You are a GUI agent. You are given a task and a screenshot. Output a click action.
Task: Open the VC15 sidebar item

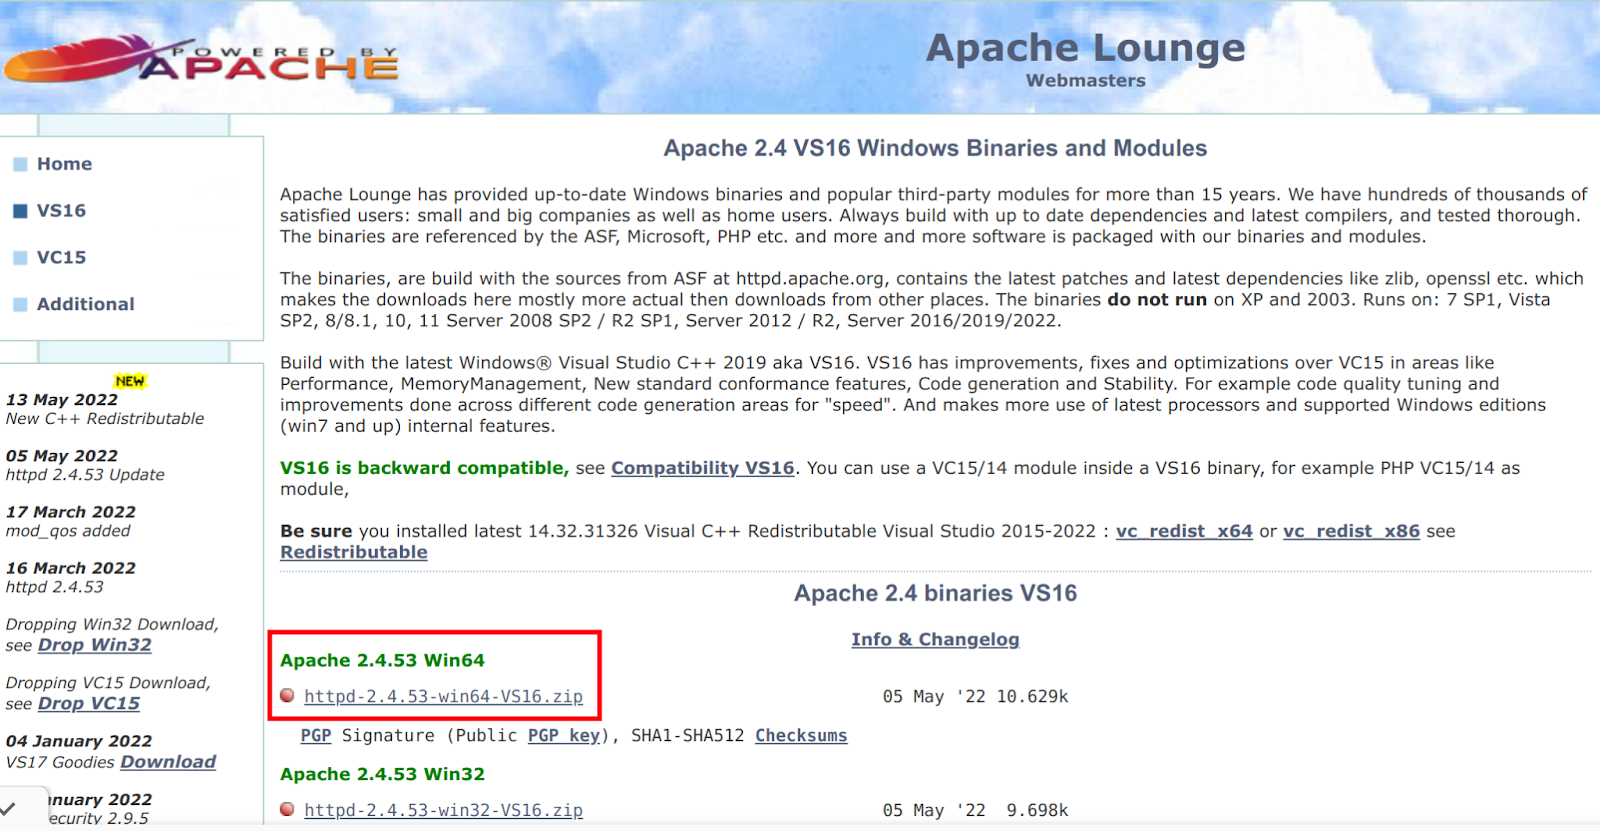pyautogui.click(x=61, y=258)
